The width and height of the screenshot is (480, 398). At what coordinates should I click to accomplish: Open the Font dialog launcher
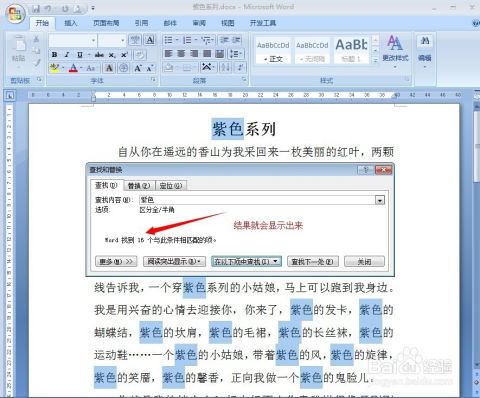[x=153, y=79]
